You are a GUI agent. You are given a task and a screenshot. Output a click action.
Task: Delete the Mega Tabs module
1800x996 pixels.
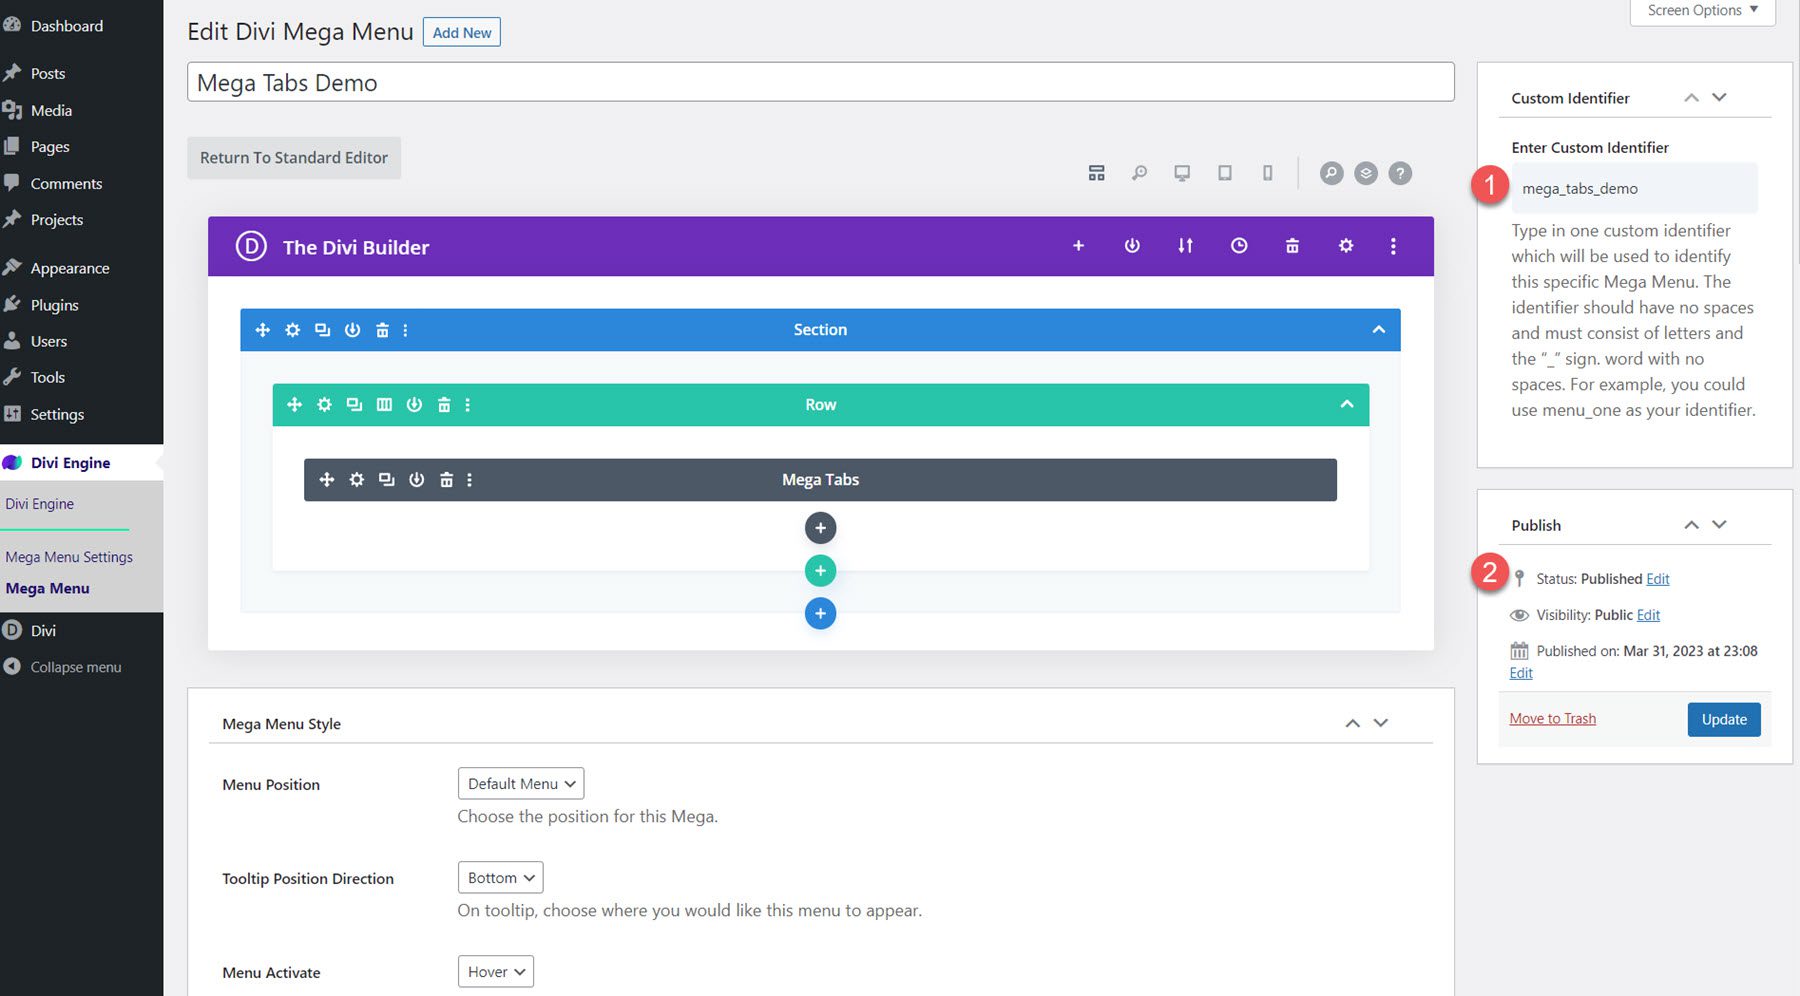click(x=446, y=479)
